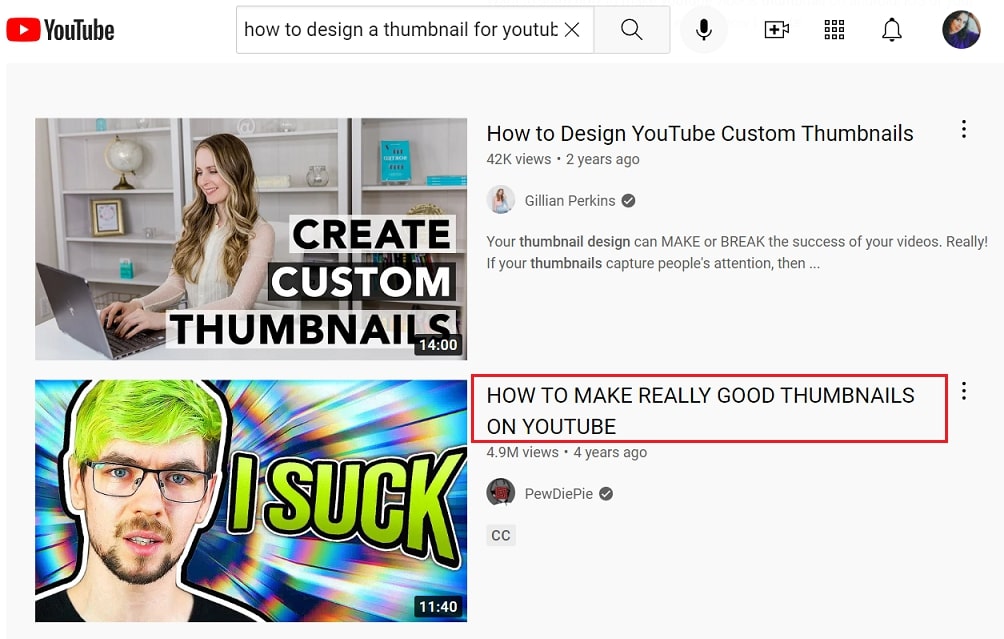The width and height of the screenshot is (1004, 639).
Task: Open the options menu for Gillian Perkins video
Action: pos(964,129)
